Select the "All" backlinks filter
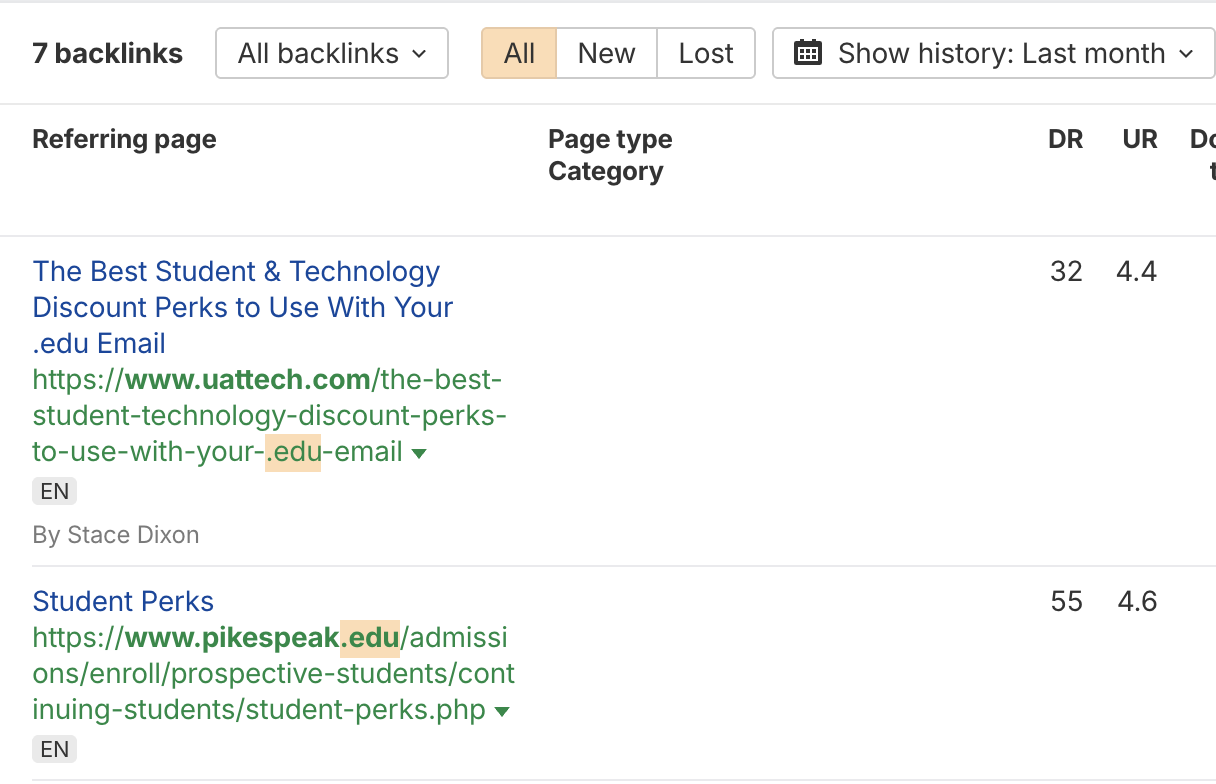 click(519, 53)
